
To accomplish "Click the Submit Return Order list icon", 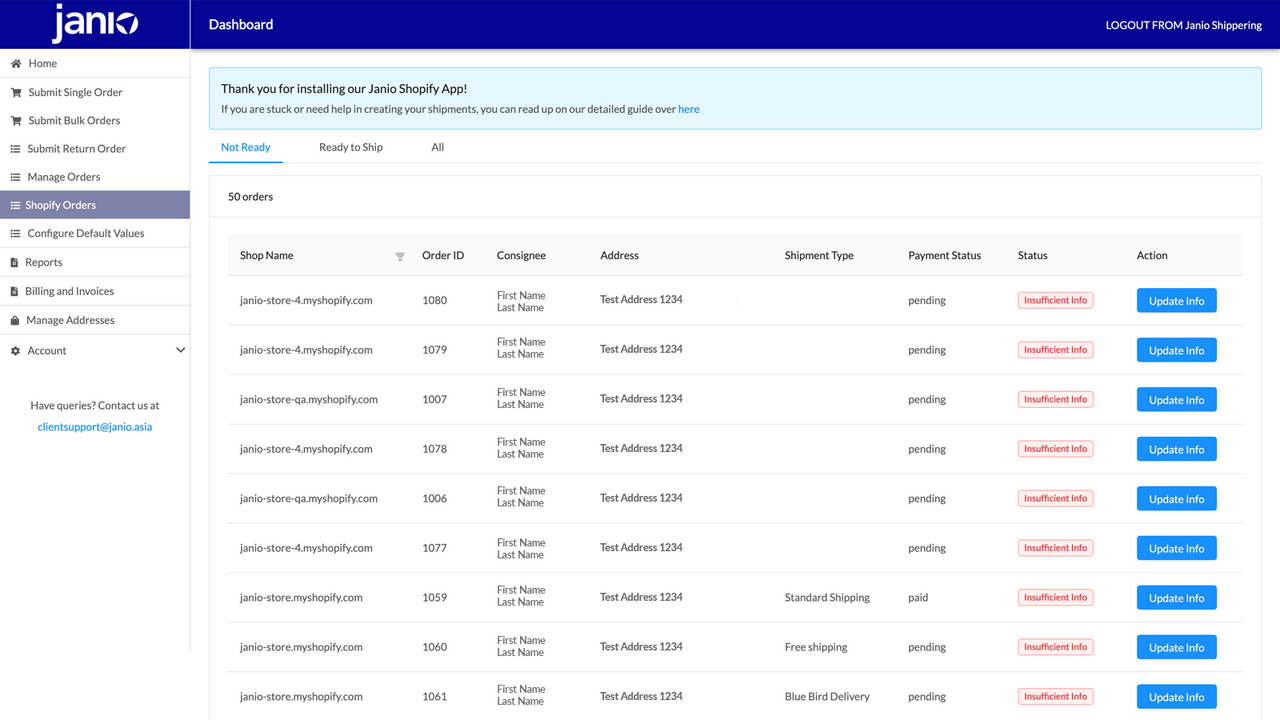I will [16, 148].
